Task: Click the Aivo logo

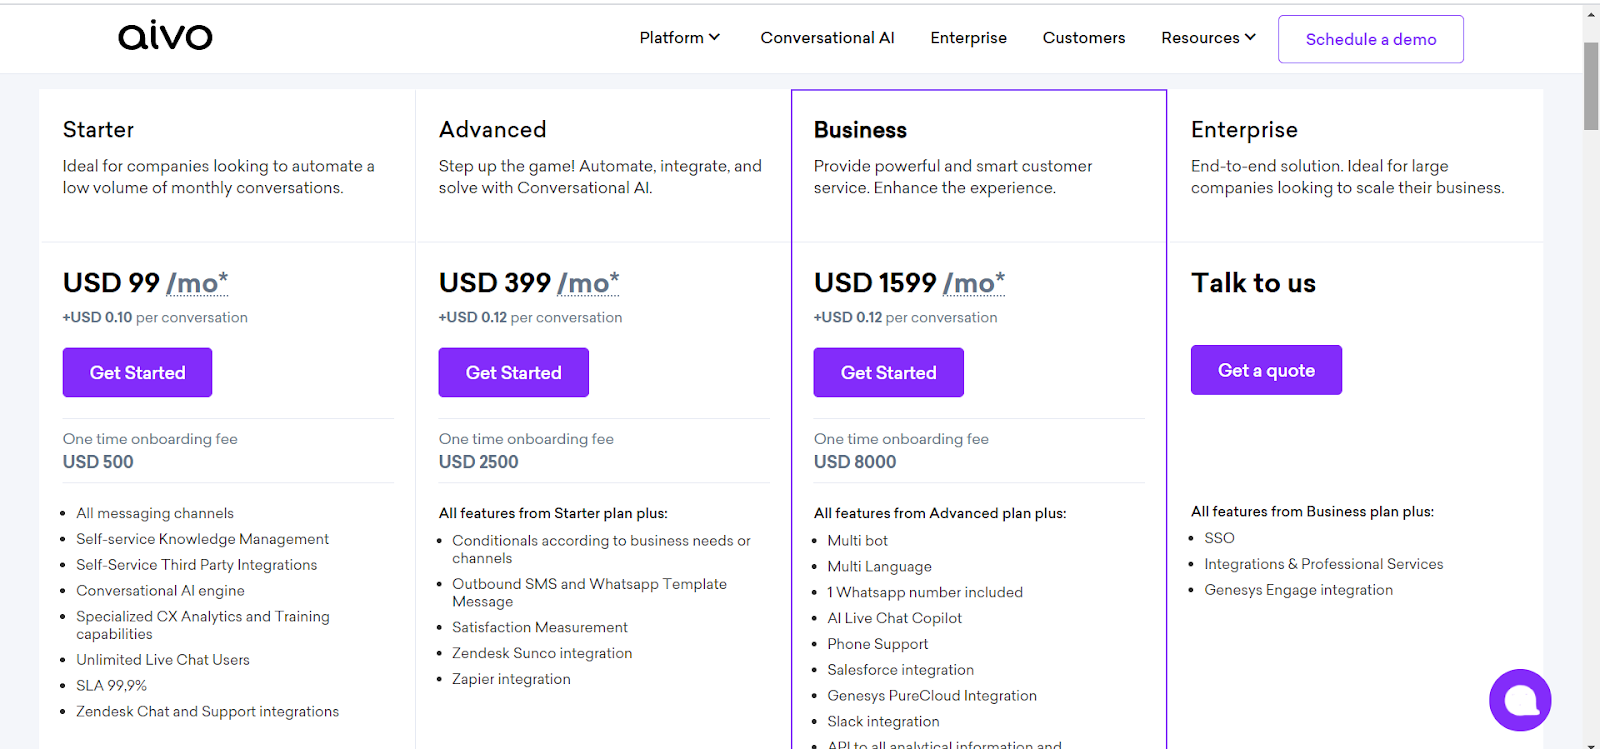Action: [165, 37]
